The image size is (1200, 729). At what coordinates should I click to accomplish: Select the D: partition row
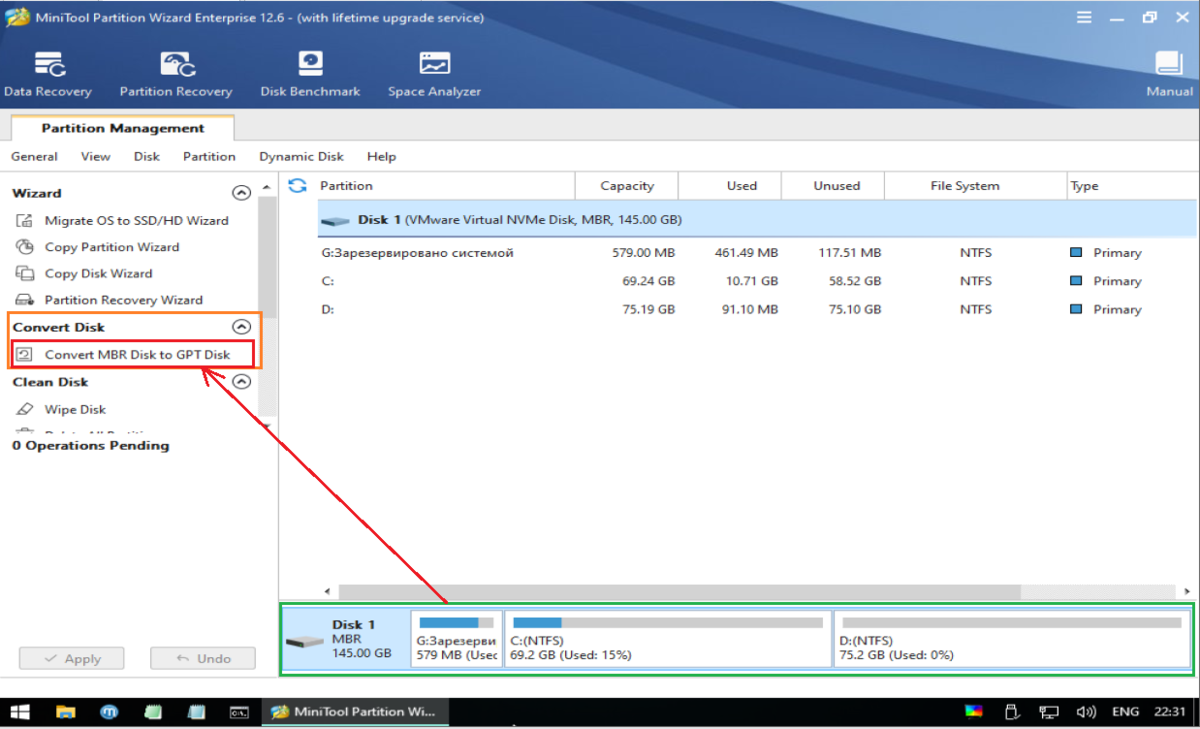[x=757, y=309]
